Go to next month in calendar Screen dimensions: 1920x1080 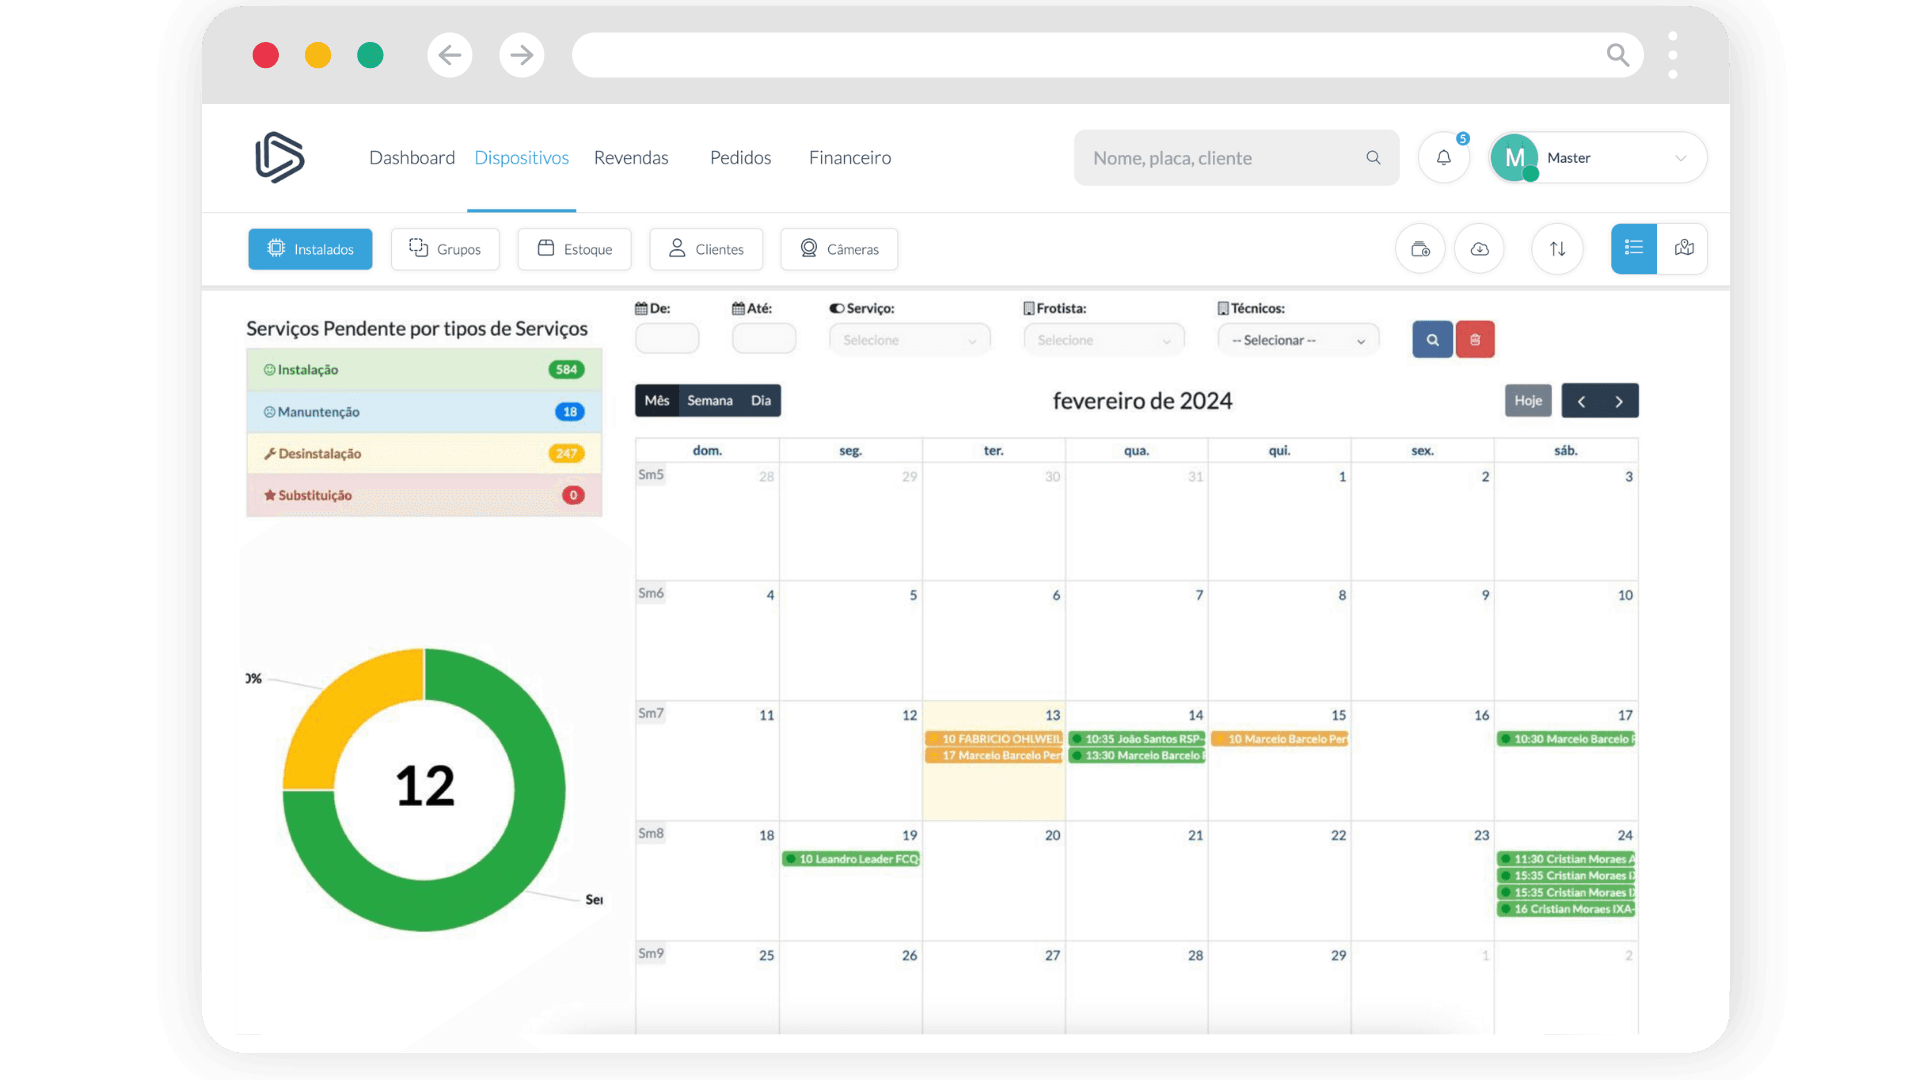[1619, 401]
